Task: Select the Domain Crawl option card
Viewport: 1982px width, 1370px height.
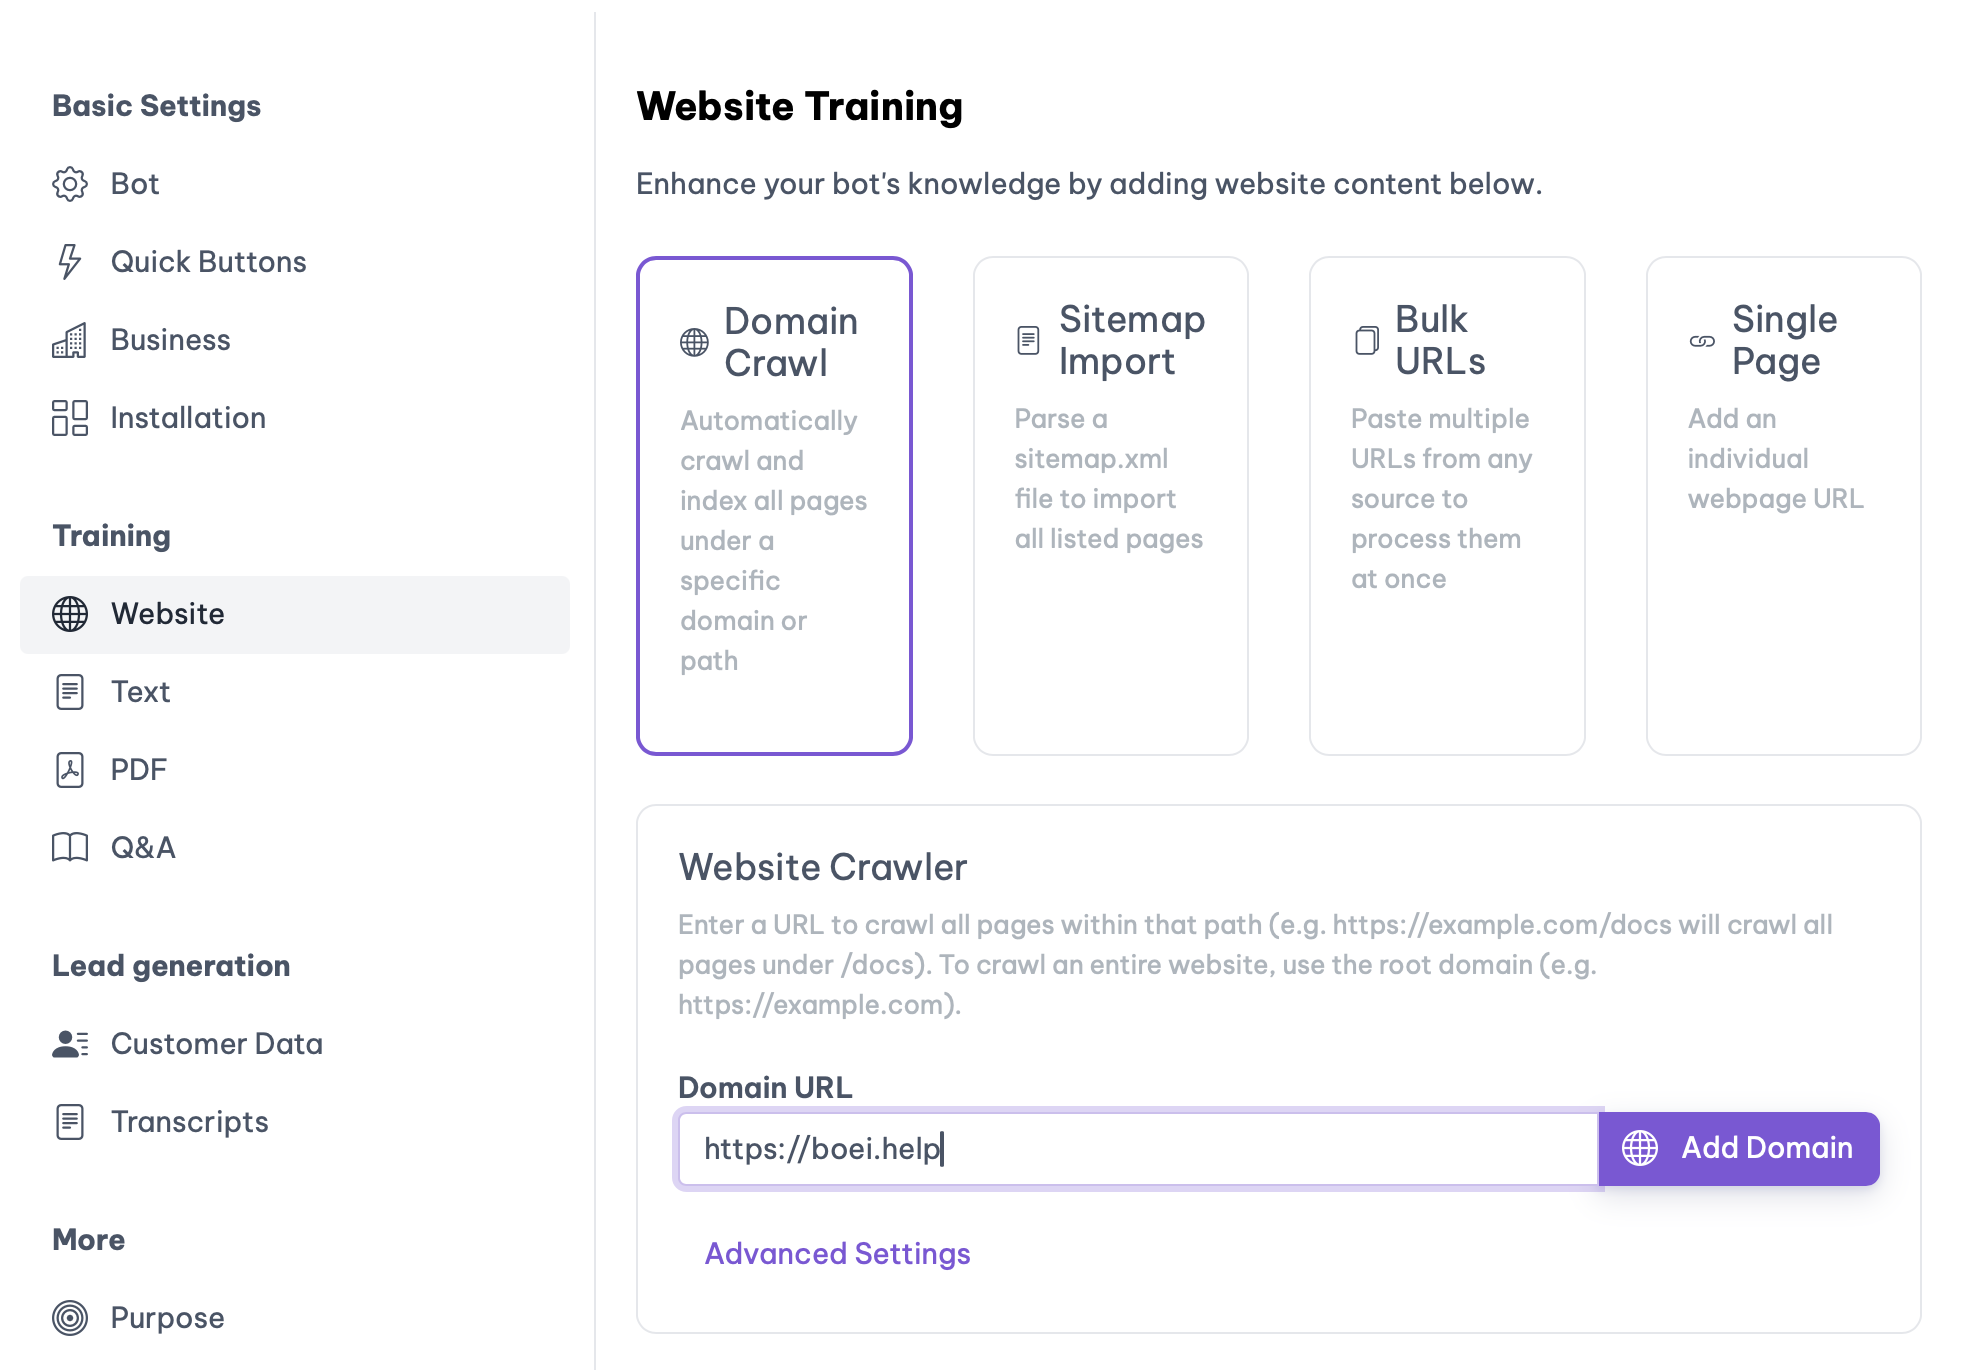Action: pos(774,505)
